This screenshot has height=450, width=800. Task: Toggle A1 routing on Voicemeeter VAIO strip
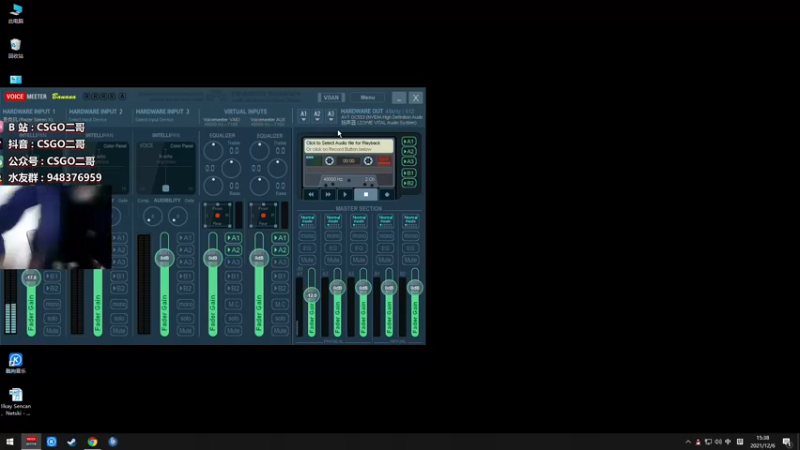233,238
